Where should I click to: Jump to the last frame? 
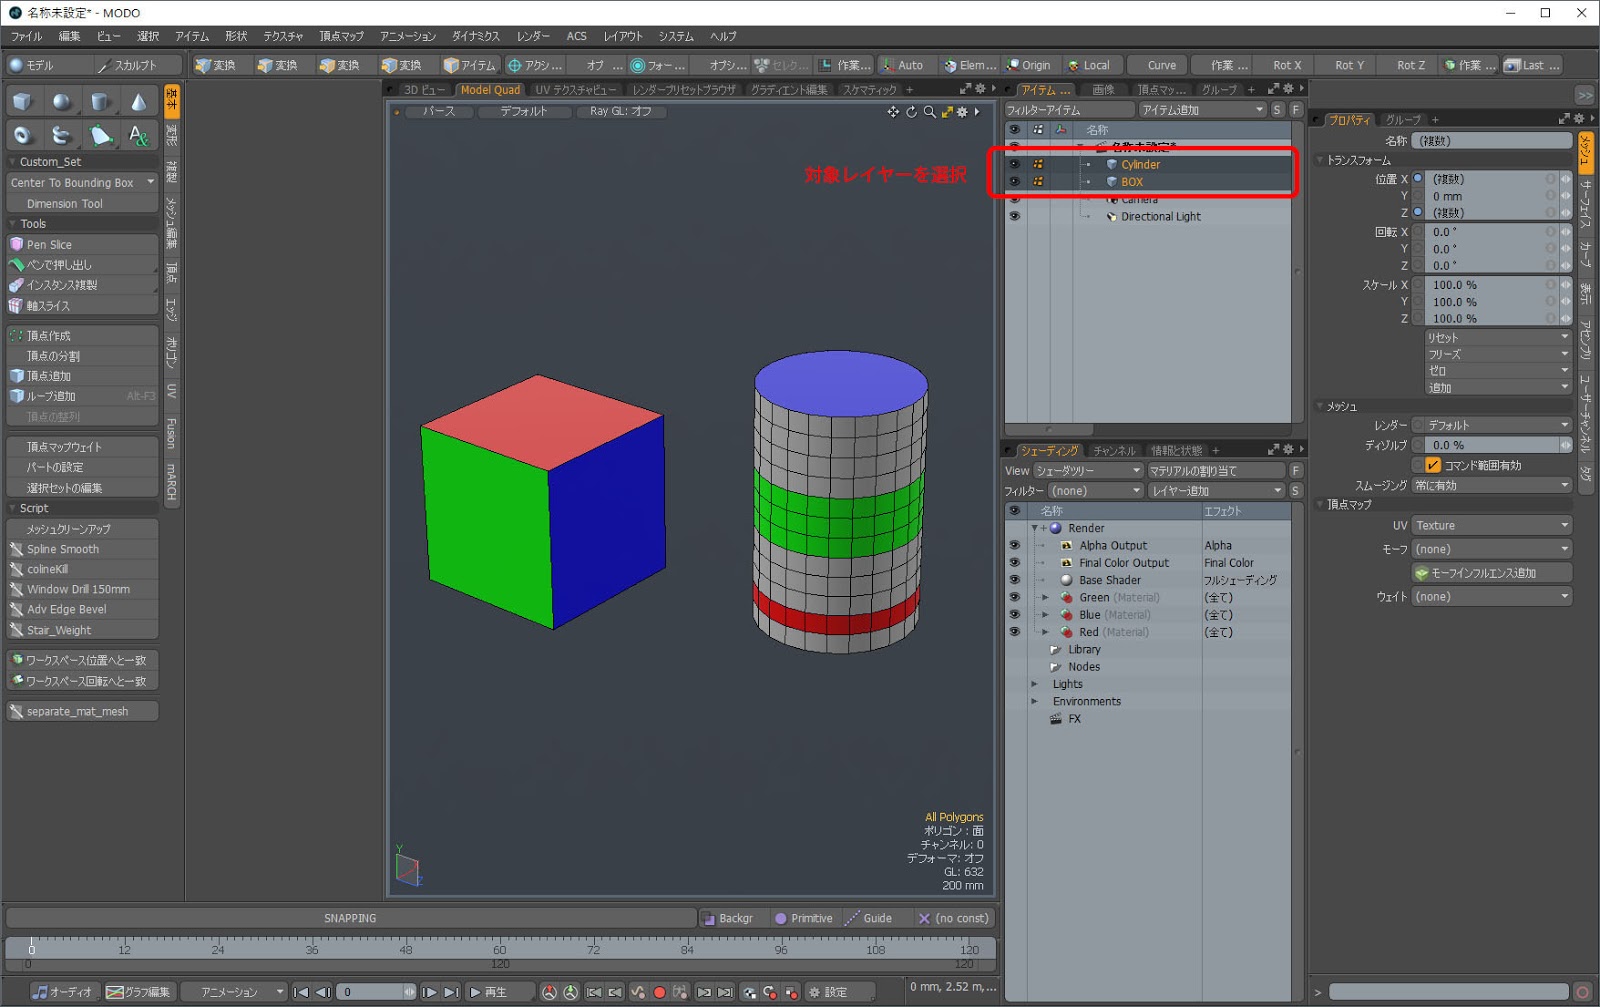click(x=451, y=992)
